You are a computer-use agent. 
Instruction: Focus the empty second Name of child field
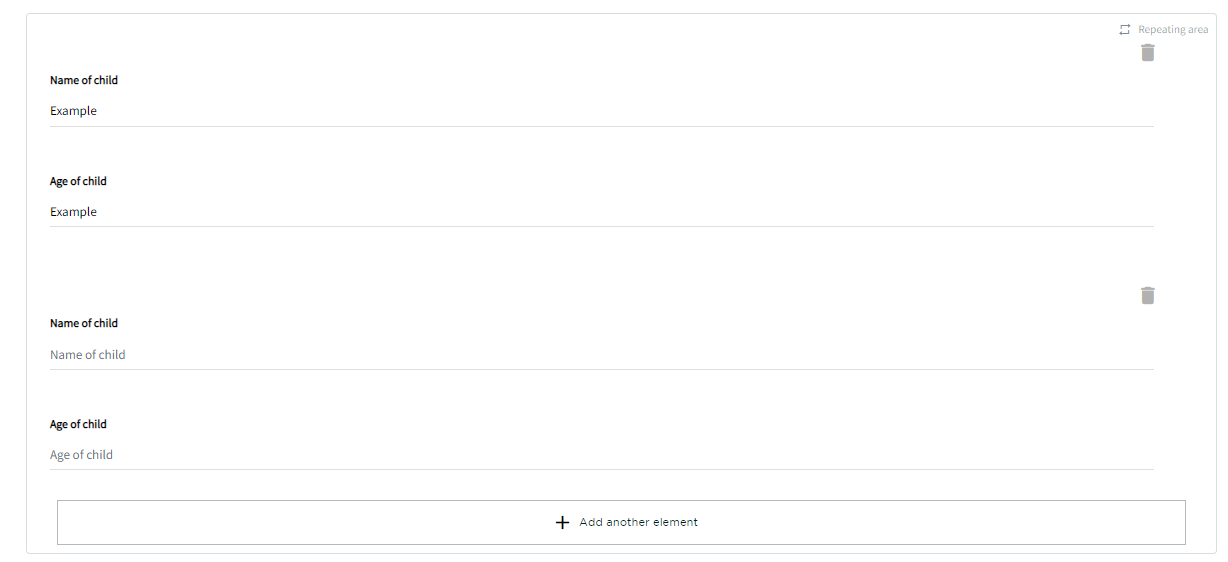[600, 355]
